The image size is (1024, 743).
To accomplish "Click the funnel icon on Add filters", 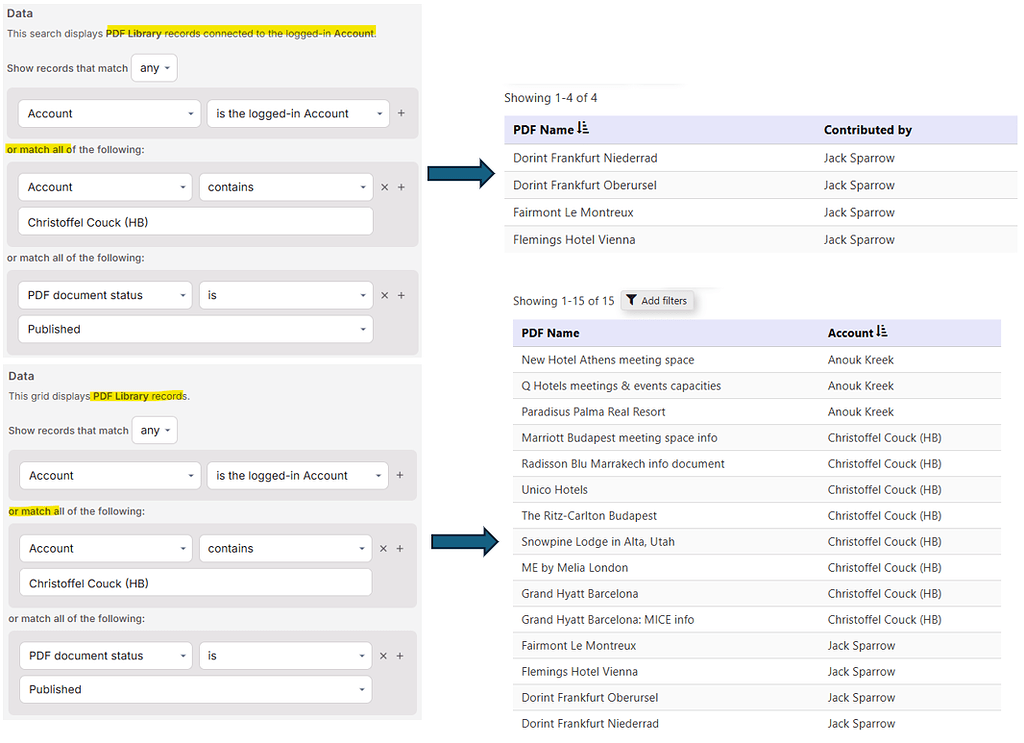I will pyautogui.click(x=634, y=300).
